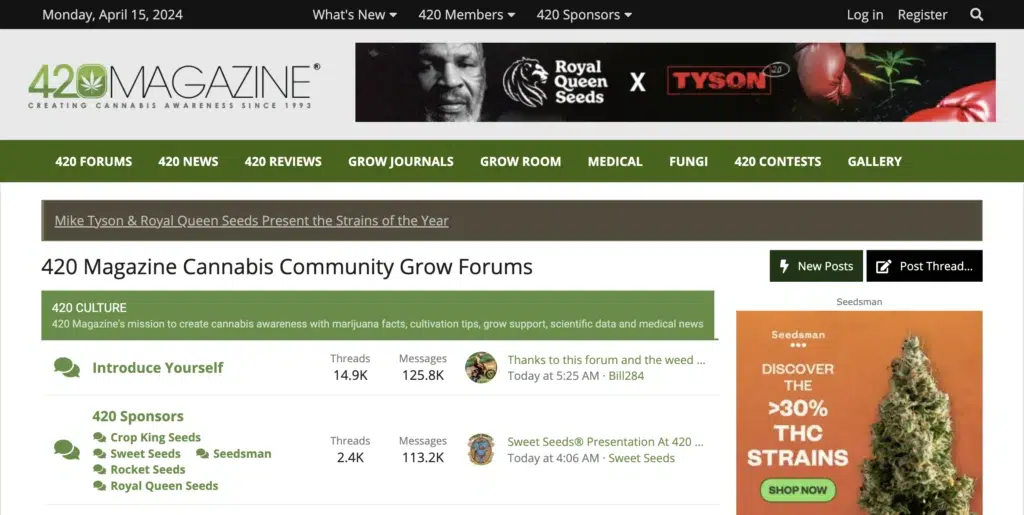This screenshot has height=515, width=1024.
Task: Open the 420 REVIEWS nav tab
Action: [x=283, y=161]
